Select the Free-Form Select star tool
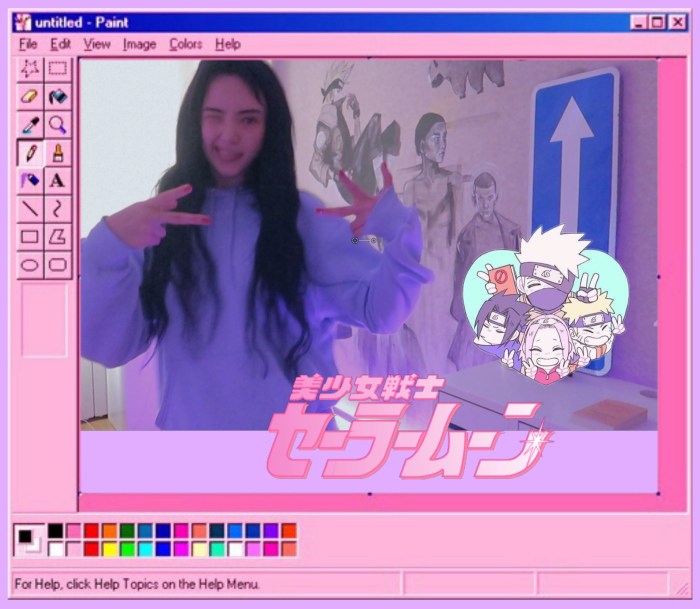The image size is (700, 609). tap(30, 69)
